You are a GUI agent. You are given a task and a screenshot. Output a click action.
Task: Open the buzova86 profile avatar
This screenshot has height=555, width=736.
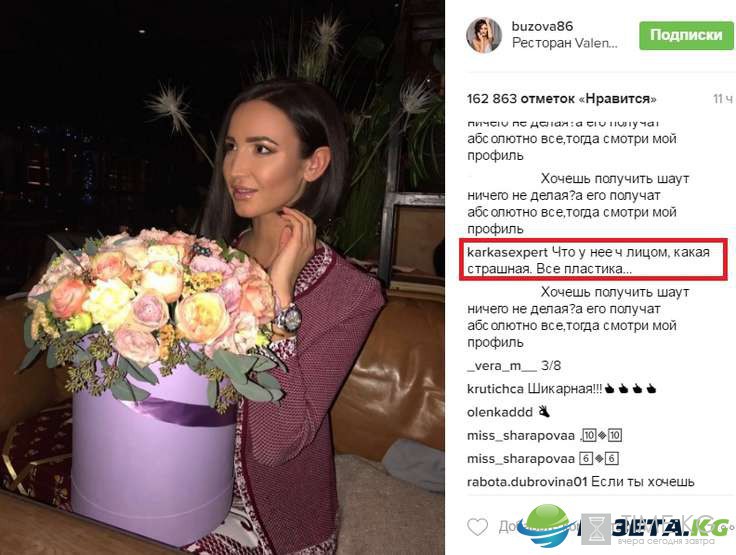(483, 35)
